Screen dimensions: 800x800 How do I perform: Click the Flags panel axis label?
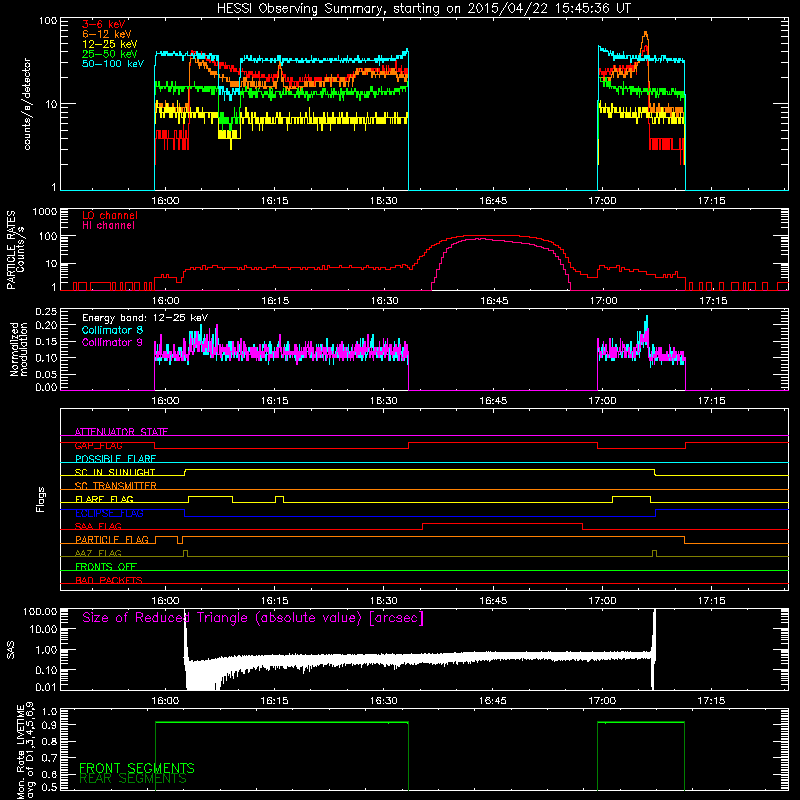click(41, 499)
